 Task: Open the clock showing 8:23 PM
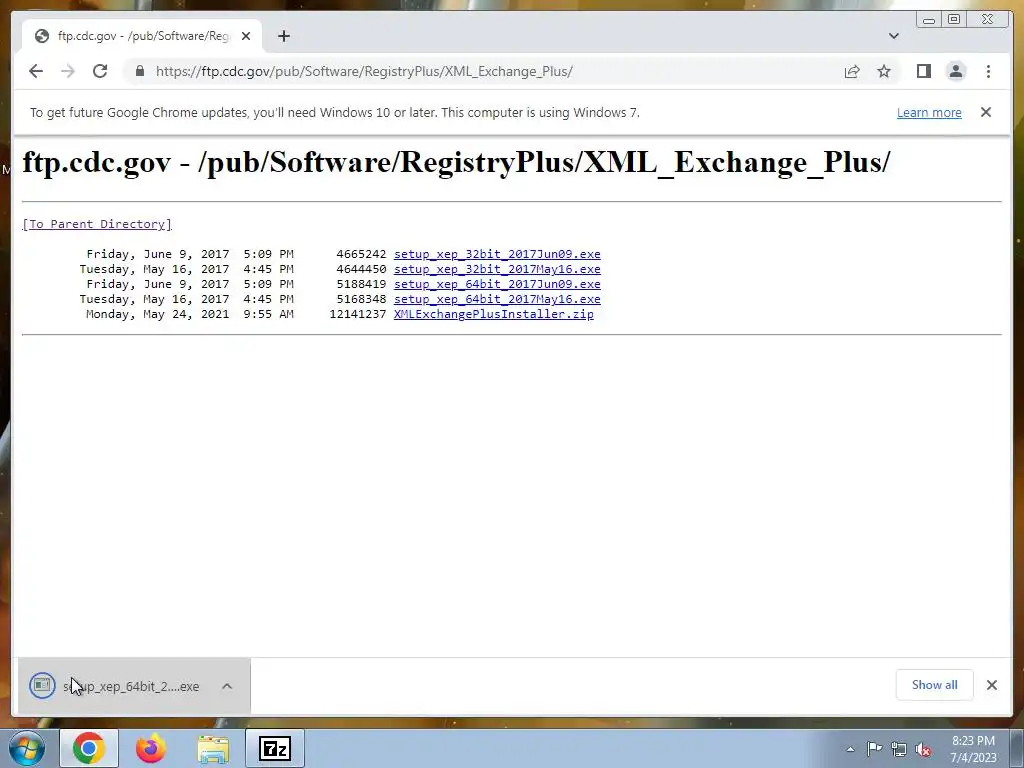973,748
